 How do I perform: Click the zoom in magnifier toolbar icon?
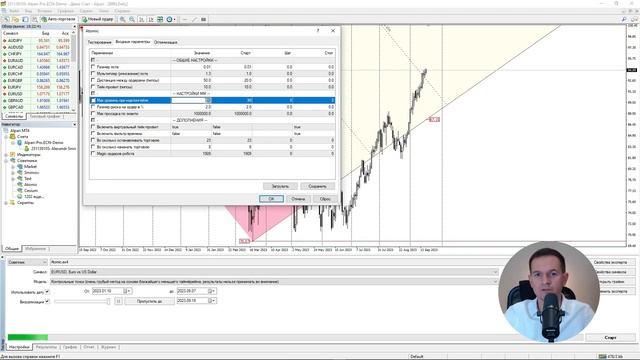coord(122,19)
